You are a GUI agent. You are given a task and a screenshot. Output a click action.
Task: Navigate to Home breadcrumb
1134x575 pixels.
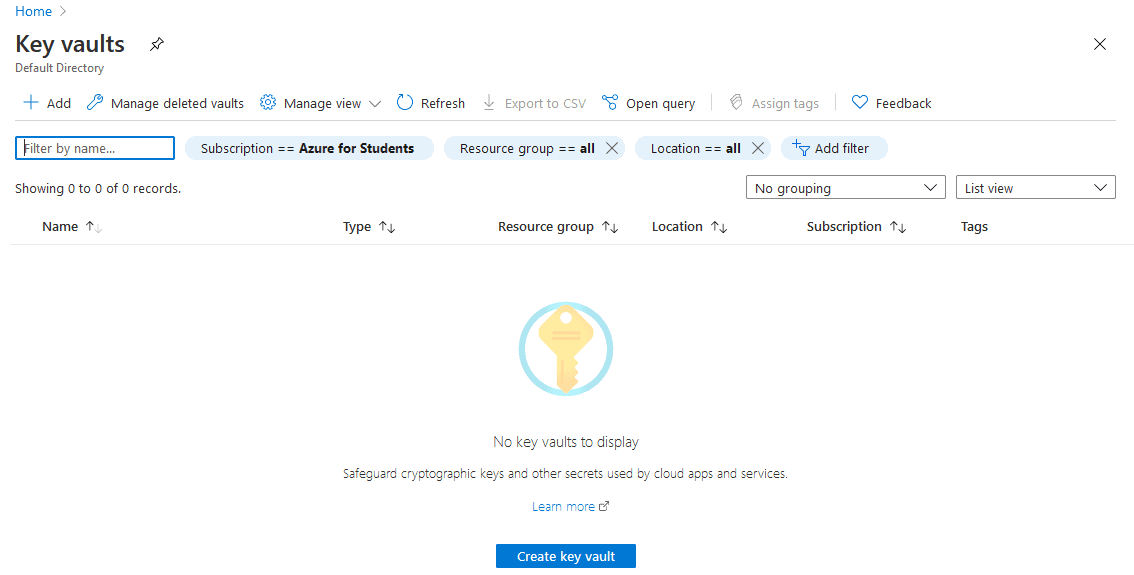pos(33,12)
